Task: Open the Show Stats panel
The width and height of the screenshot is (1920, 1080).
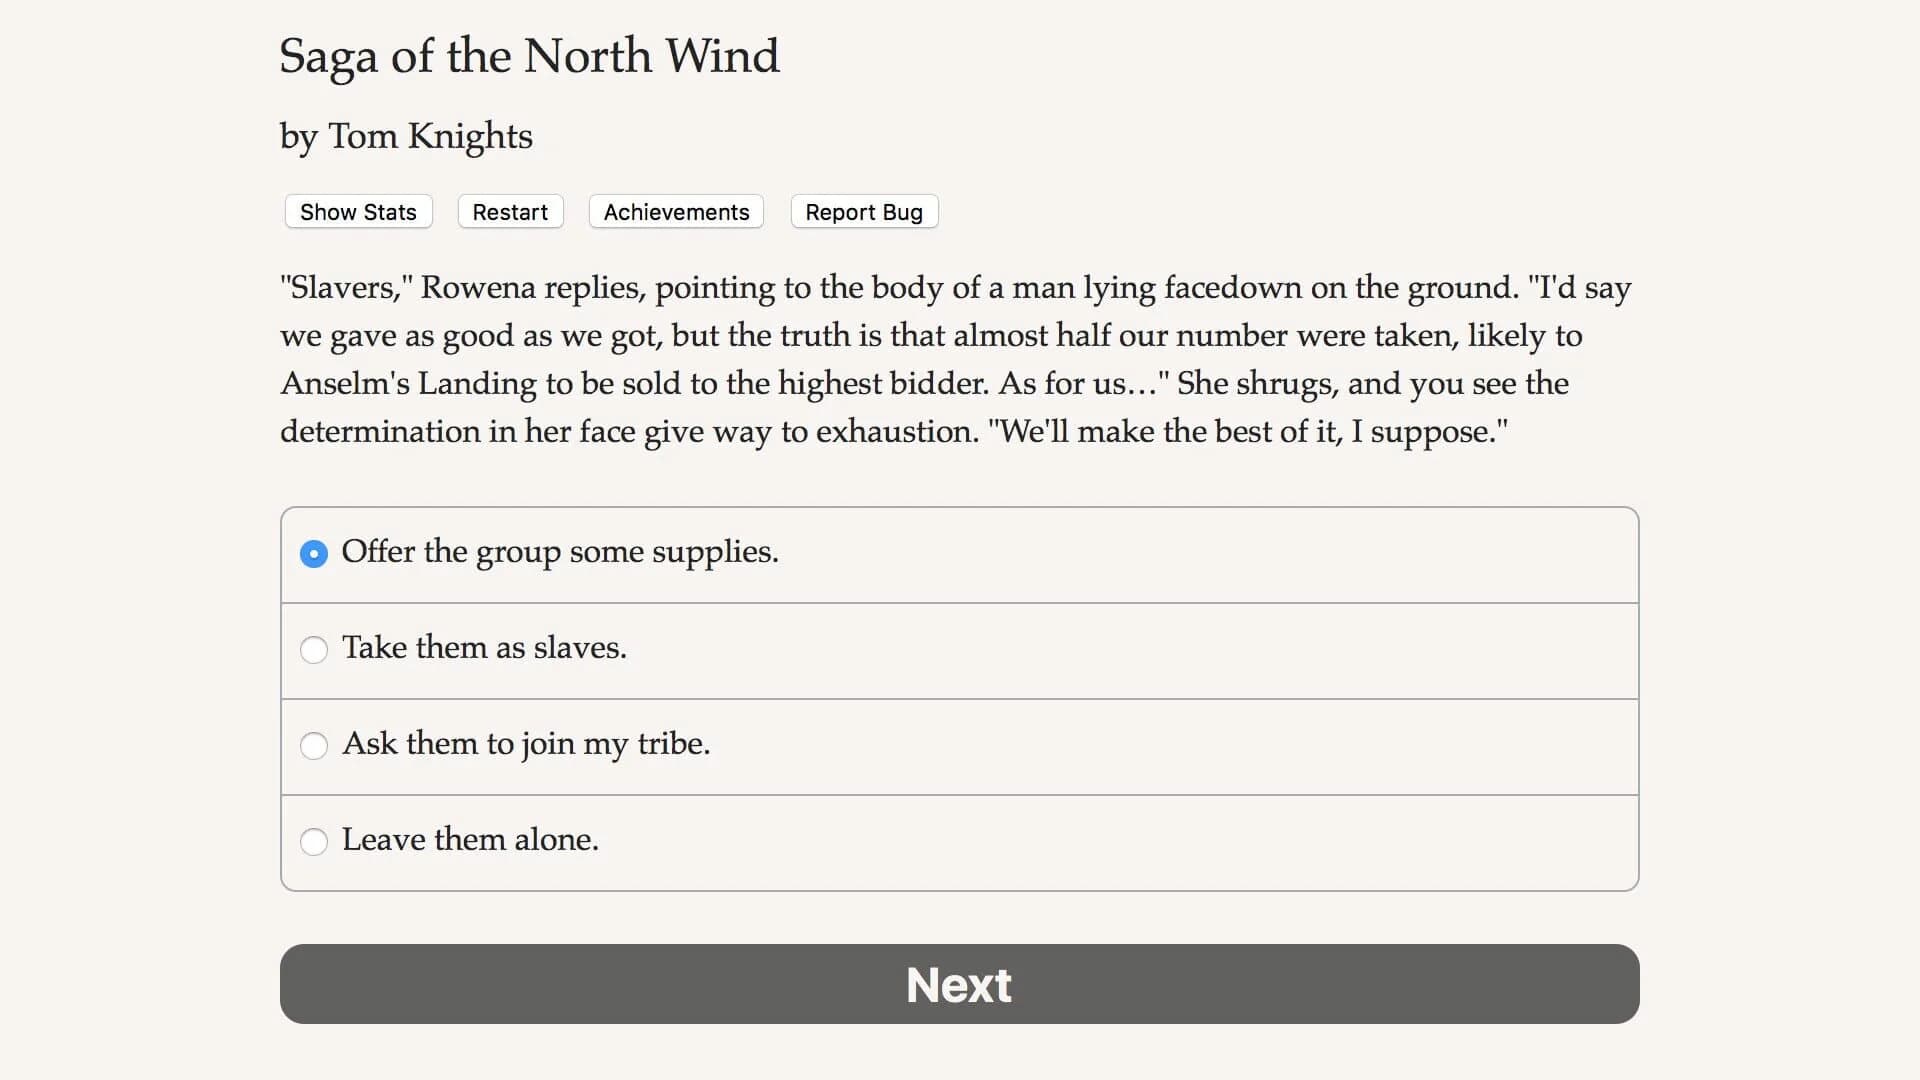Action: coord(357,211)
